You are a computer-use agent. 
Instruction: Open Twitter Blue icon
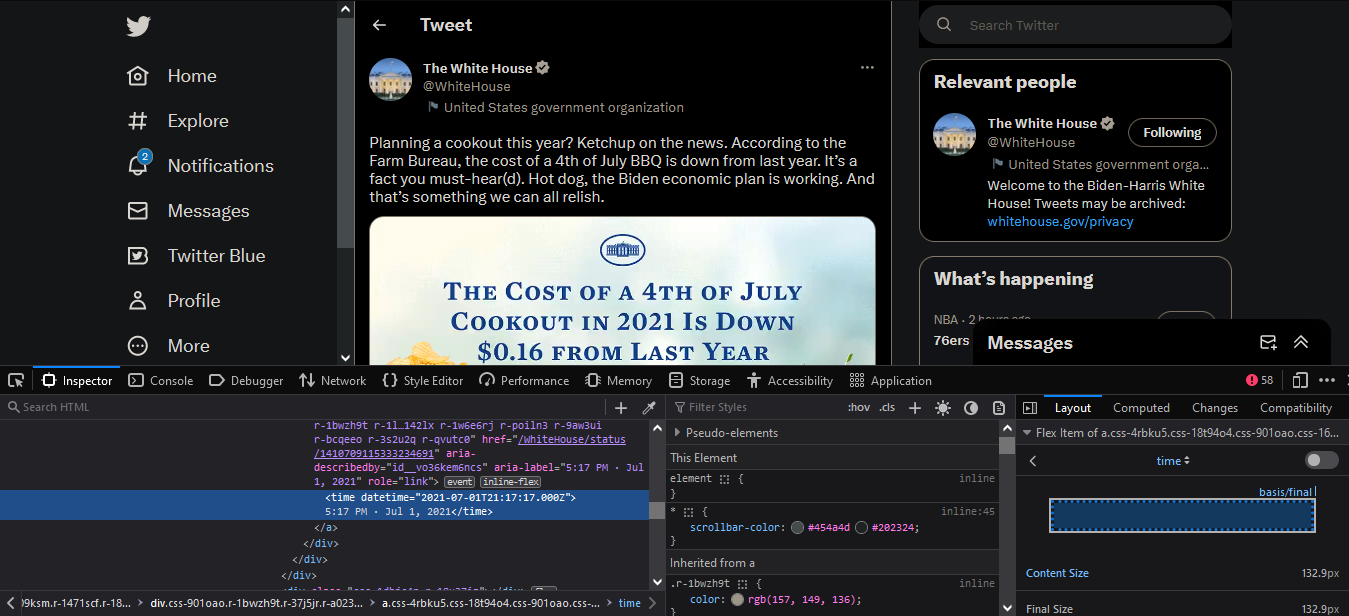click(x=138, y=256)
